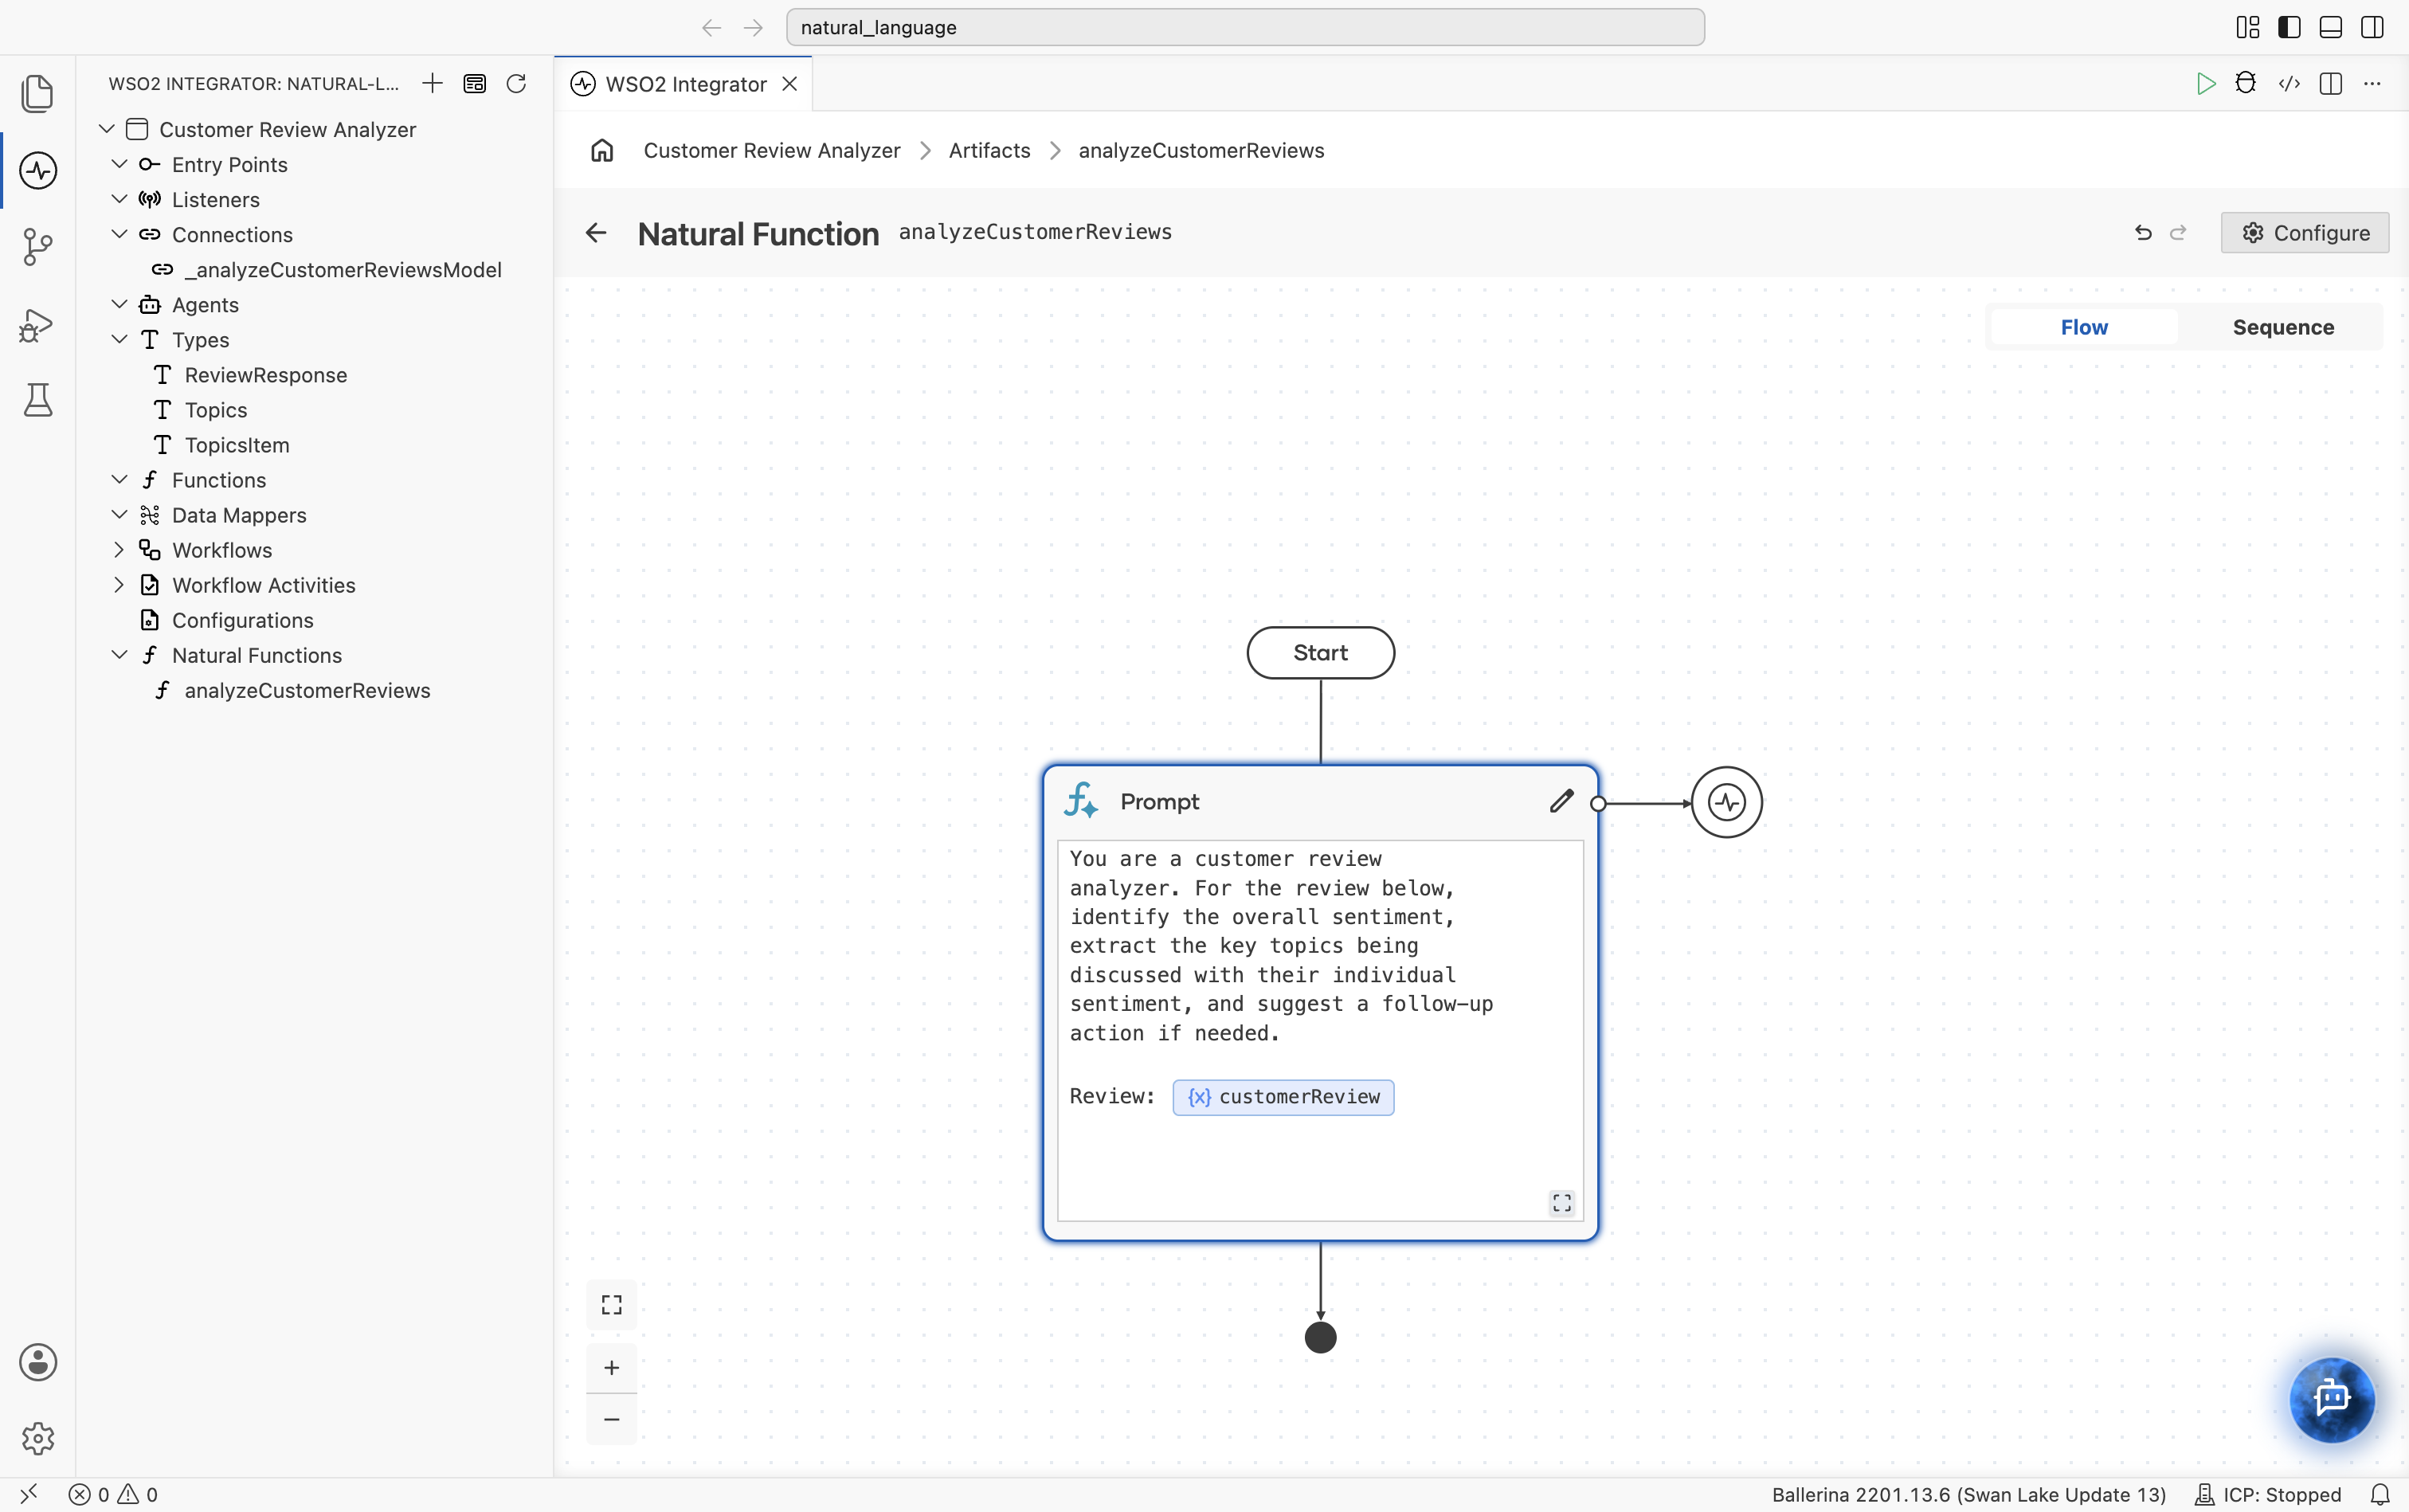Viewport: 2409px width, 1512px height.
Task: Run the integration with the play icon
Action: tap(2205, 83)
